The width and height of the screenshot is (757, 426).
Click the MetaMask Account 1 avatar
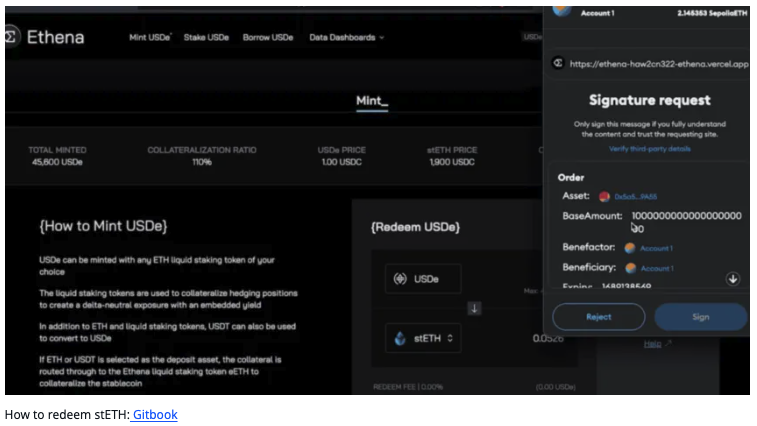coord(562,11)
